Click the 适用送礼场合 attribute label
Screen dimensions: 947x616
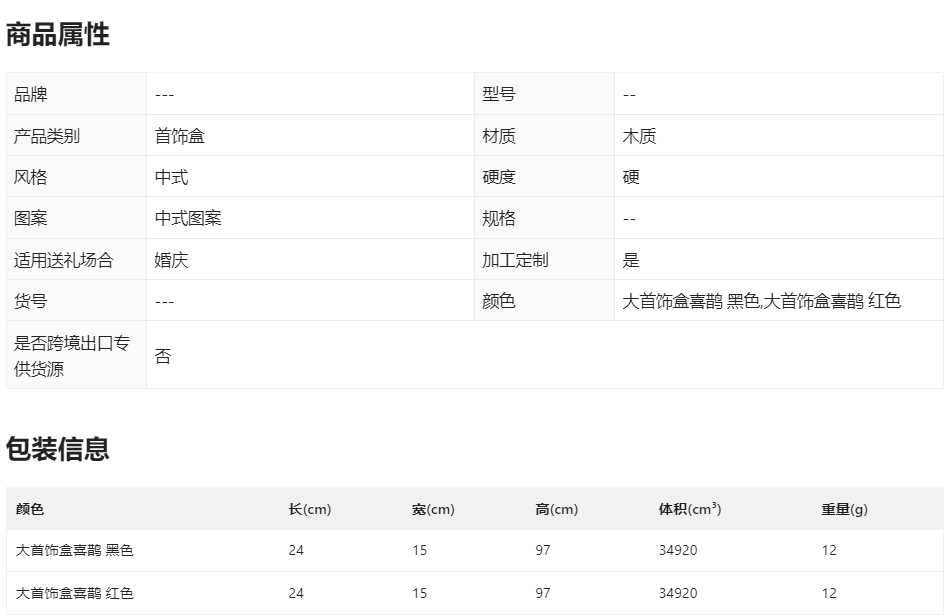point(64,260)
